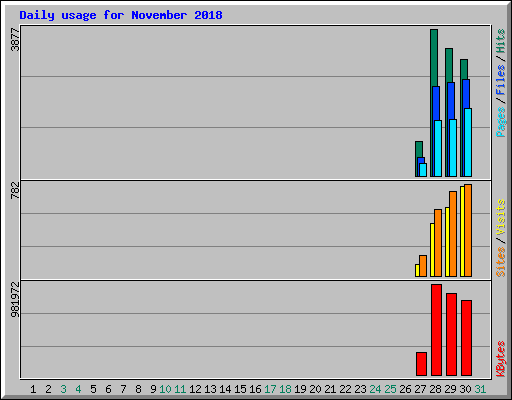Click green day label 3 on the x-axis
This screenshot has height=400, width=512.
pos(63,389)
